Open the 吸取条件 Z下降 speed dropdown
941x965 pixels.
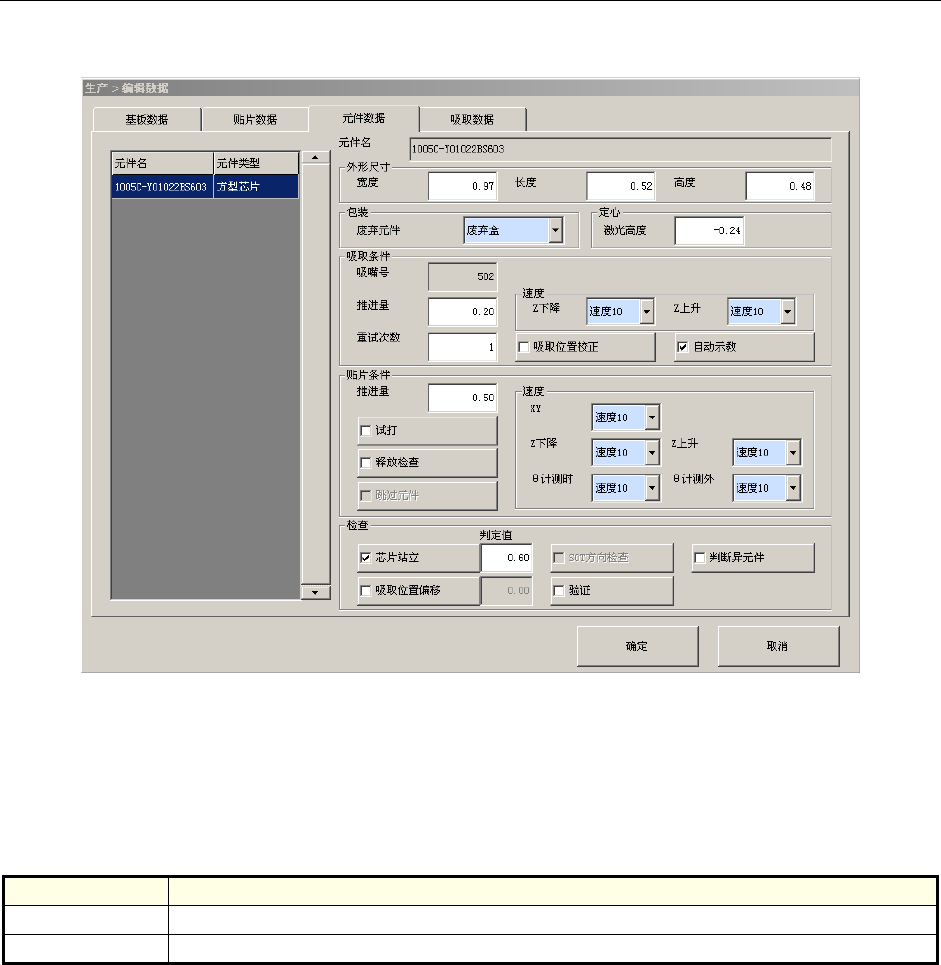tap(620, 311)
